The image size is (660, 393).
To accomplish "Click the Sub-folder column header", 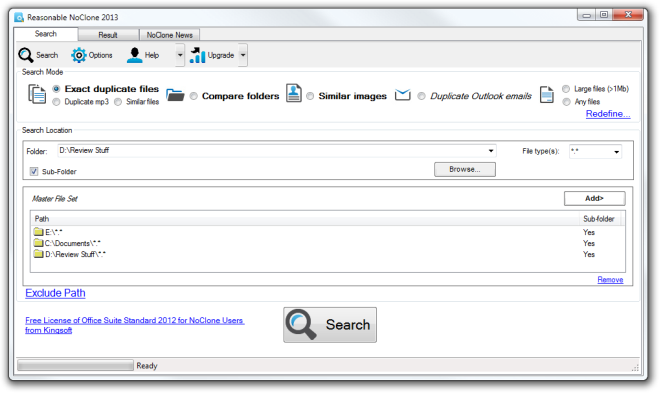I will [x=599, y=219].
